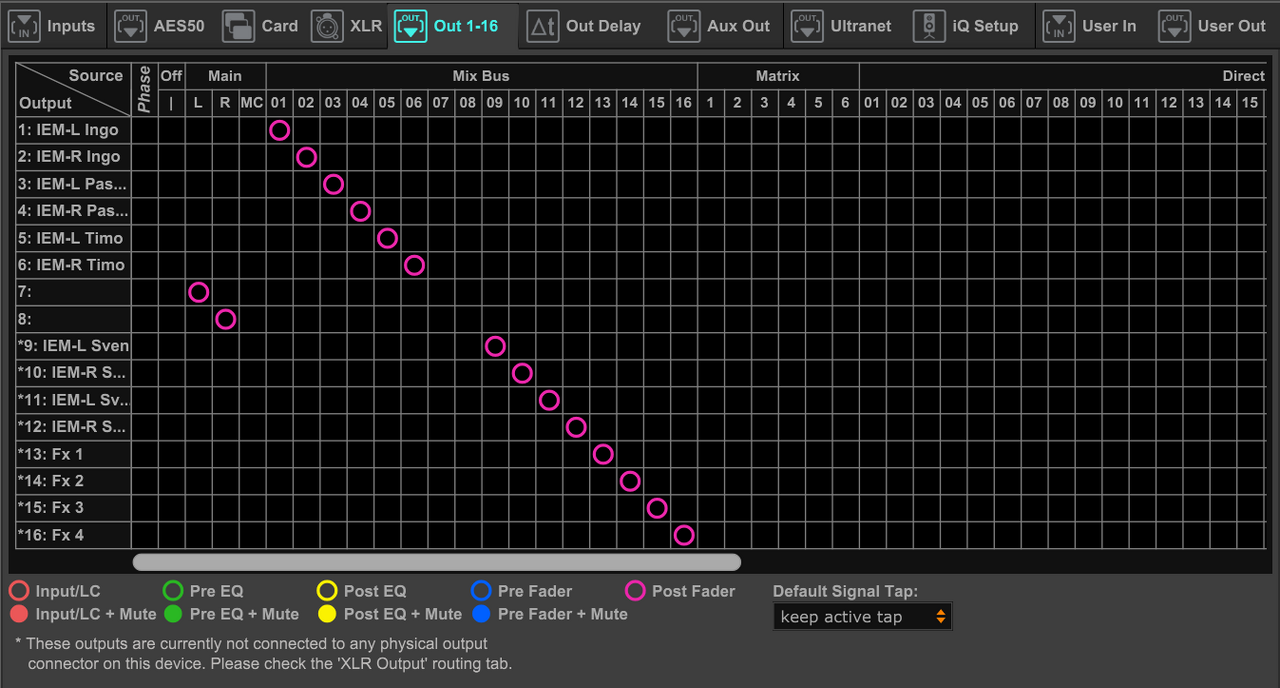Screen dimensions: 1280x688
Task: Click the AES50 output icon
Action: [x=131, y=26]
